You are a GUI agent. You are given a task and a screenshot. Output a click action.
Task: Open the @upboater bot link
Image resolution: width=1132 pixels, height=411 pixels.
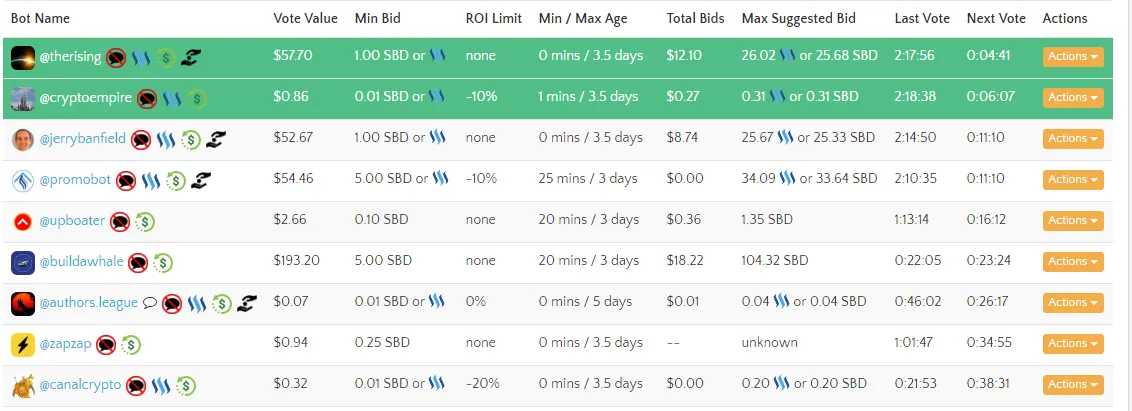[72, 221]
